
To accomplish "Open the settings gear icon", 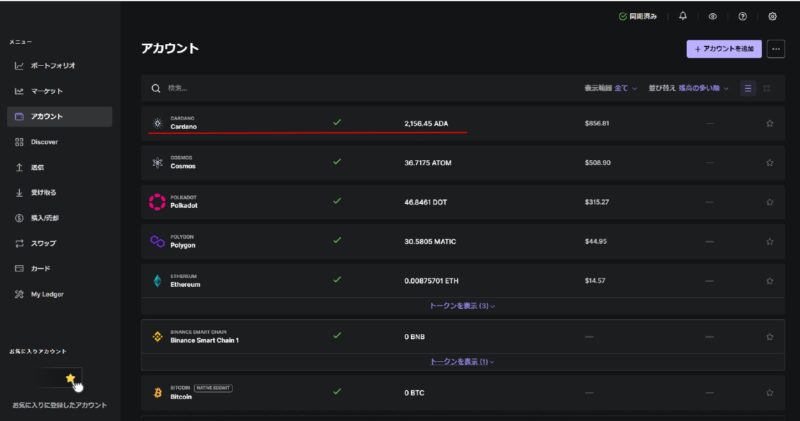I will [x=773, y=16].
